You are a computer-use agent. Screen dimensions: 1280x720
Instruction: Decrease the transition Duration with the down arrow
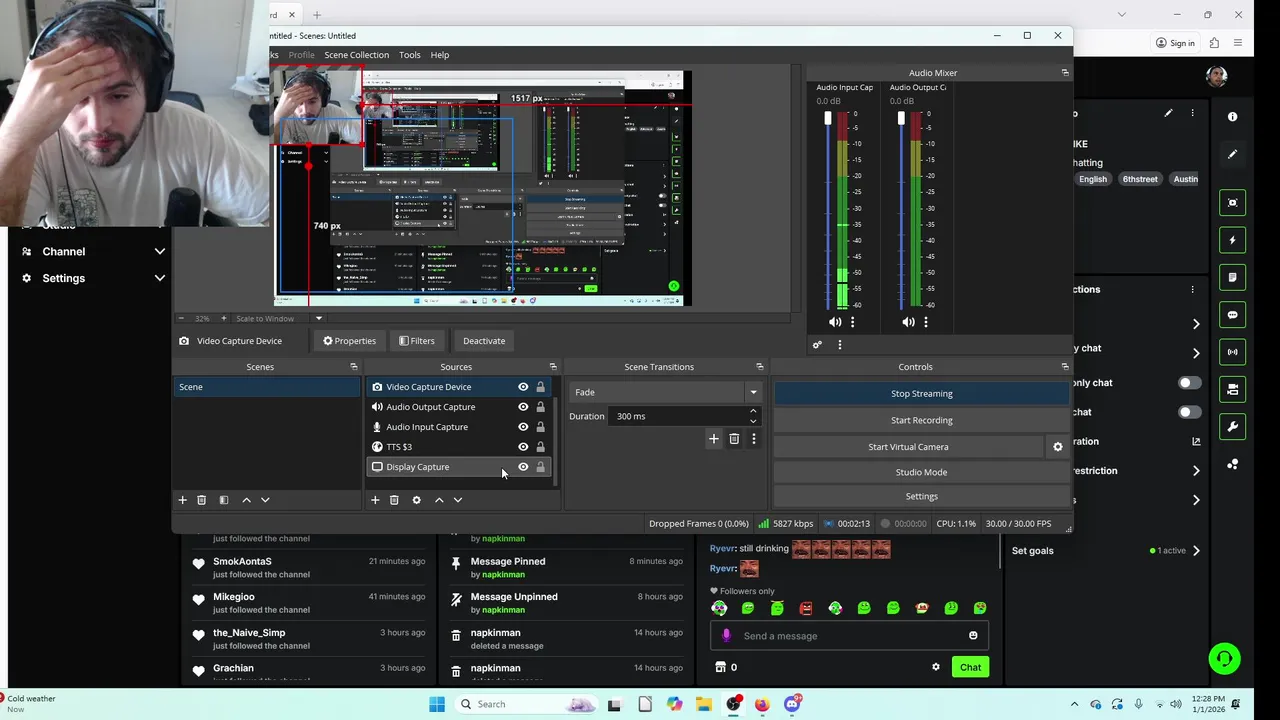point(753,421)
